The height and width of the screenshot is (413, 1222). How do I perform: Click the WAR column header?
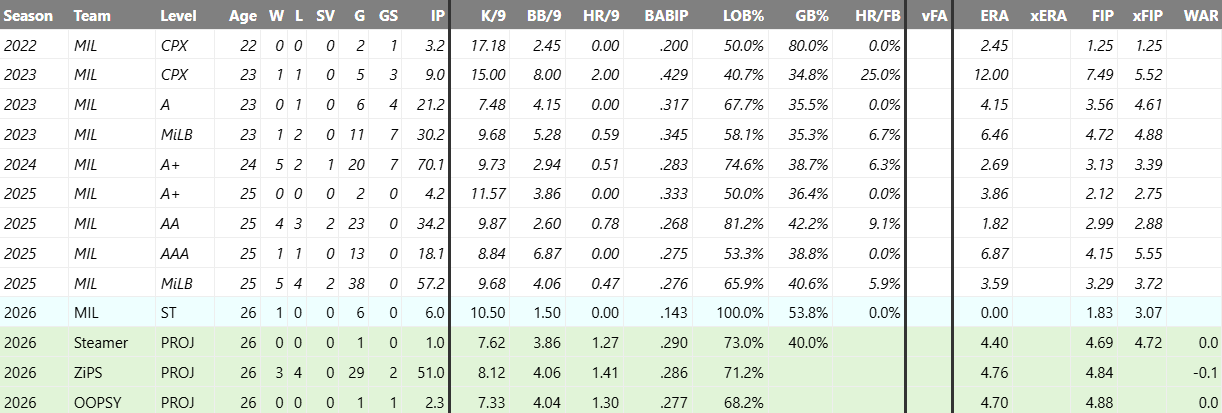(x=1199, y=16)
